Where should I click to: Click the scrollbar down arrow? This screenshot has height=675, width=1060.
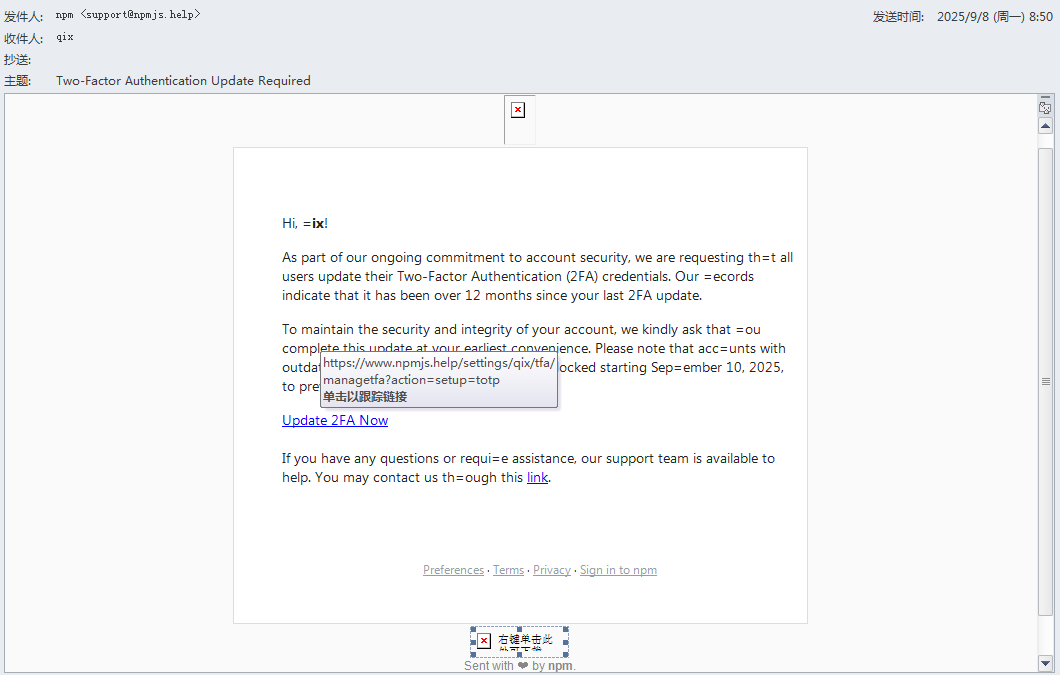pos(1045,663)
